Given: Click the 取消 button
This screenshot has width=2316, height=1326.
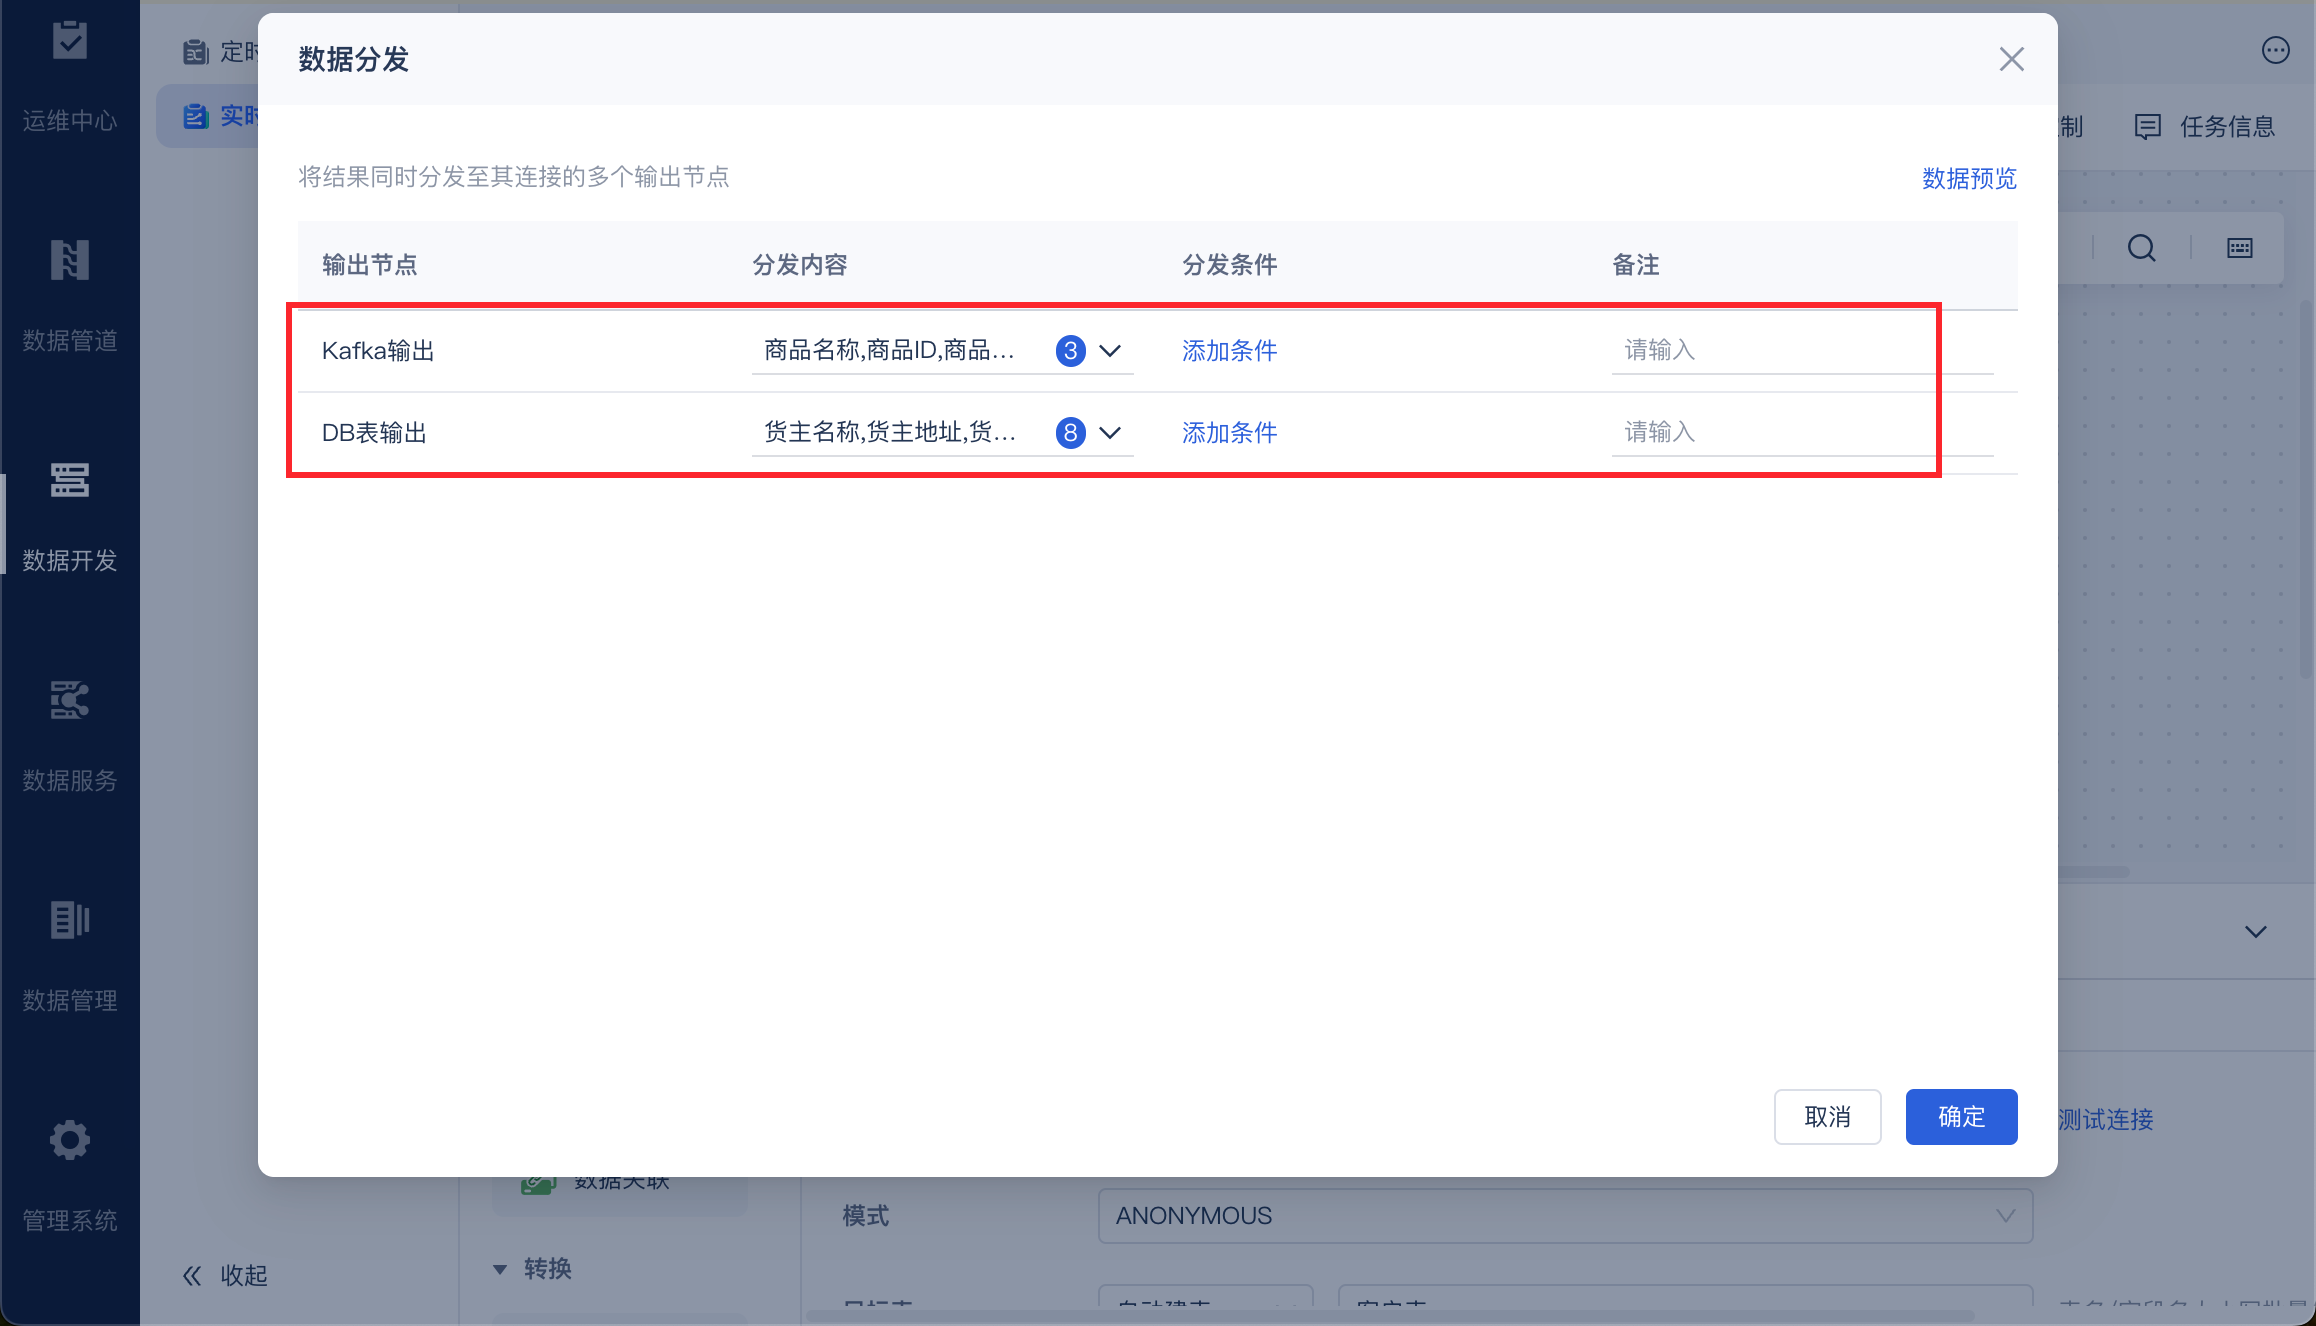Looking at the screenshot, I should (1827, 1117).
